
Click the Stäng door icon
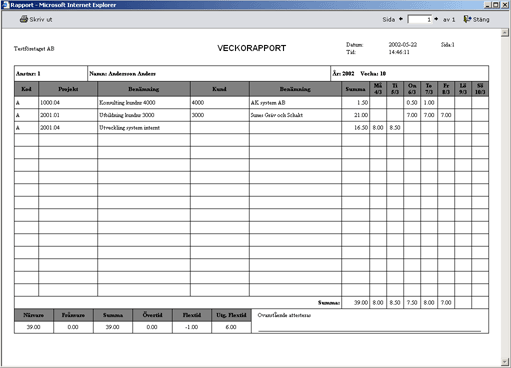pyautogui.click(x=467, y=19)
